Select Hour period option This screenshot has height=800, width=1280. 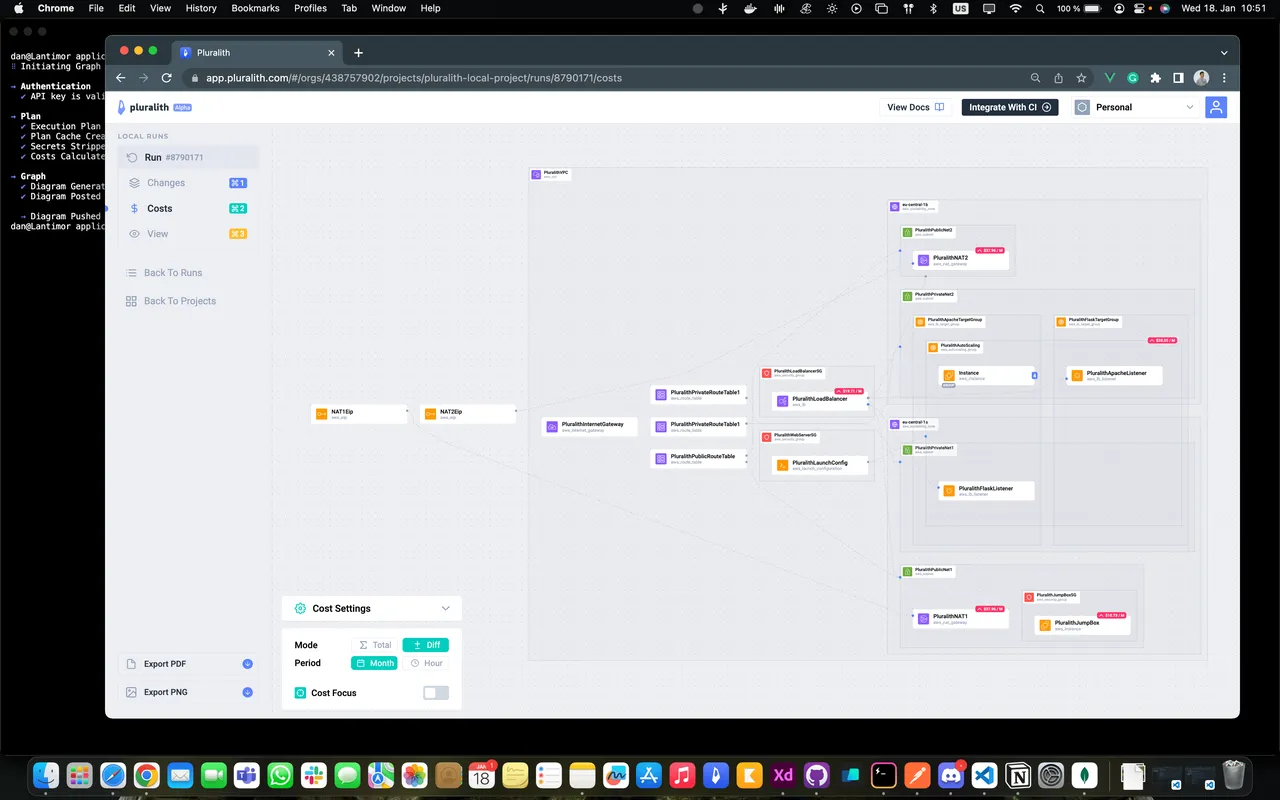[x=426, y=663]
